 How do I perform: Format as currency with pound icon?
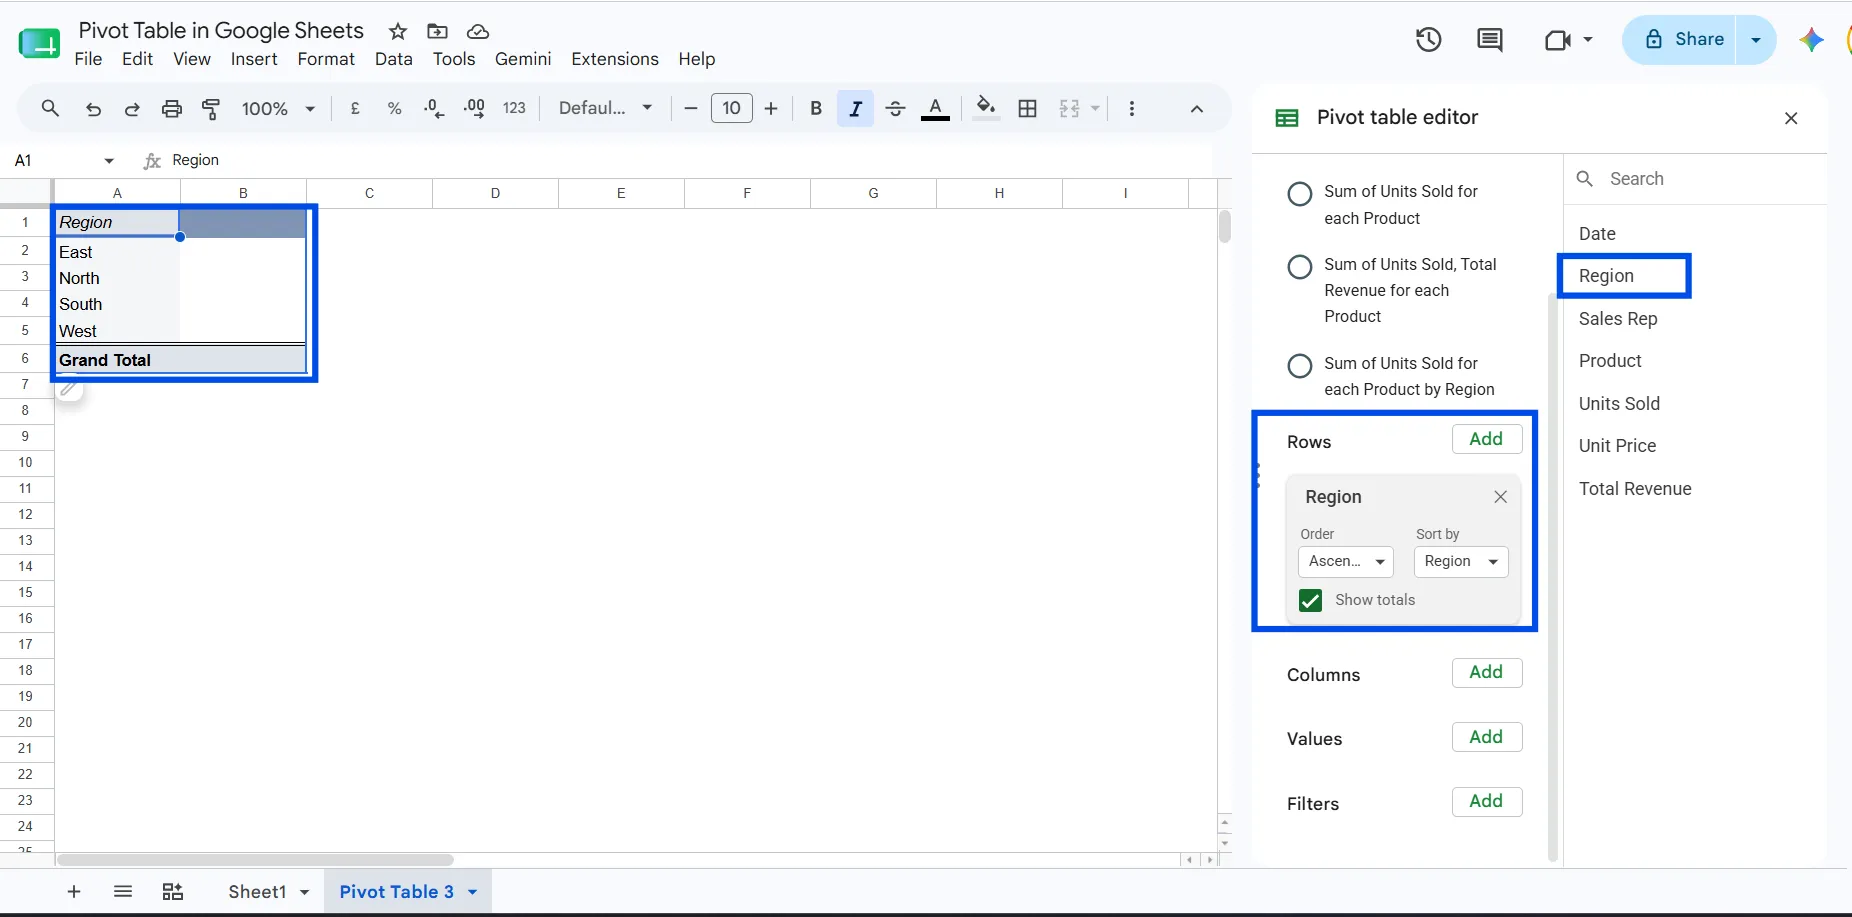click(355, 108)
